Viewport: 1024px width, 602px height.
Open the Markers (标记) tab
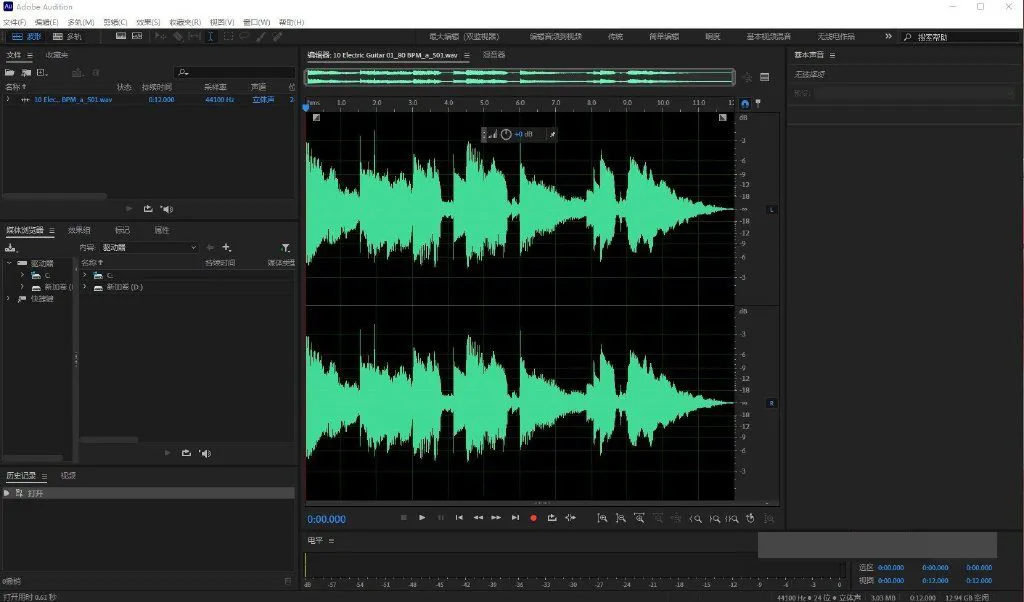(x=122, y=230)
